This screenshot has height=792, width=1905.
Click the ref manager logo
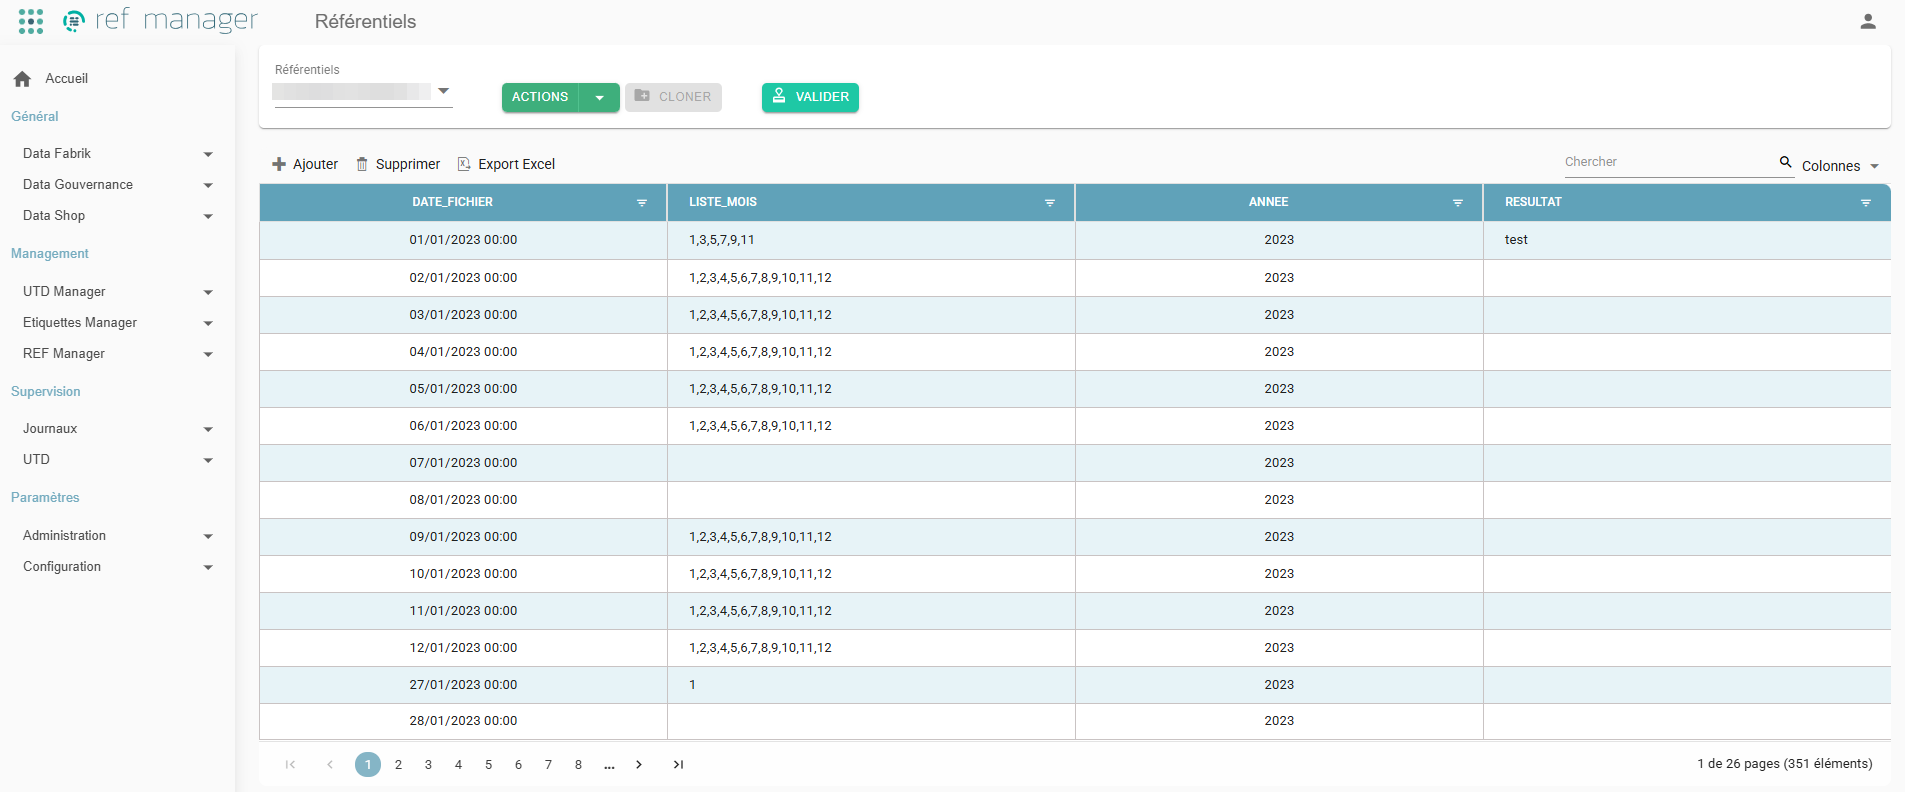pyautogui.click(x=160, y=20)
